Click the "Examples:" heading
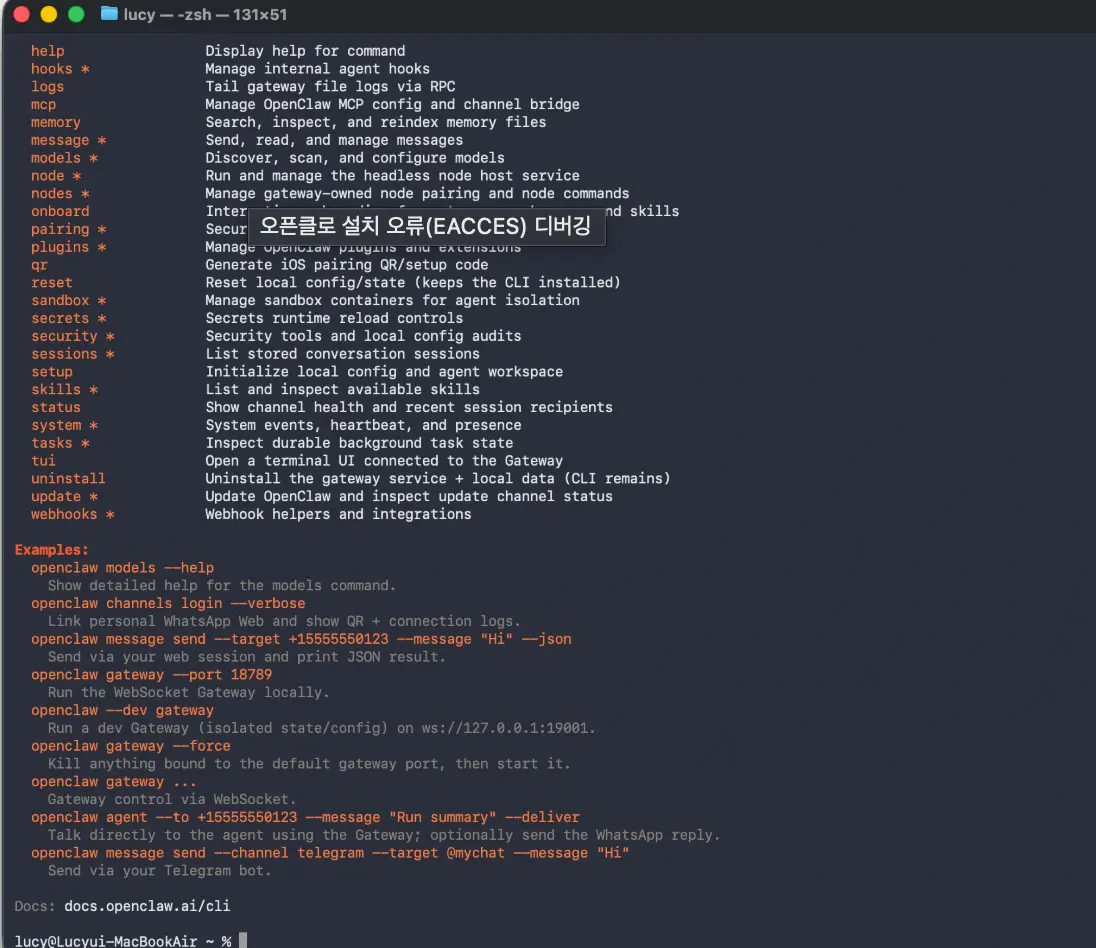Image resolution: width=1096 pixels, height=948 pixels. coord(52,550)
